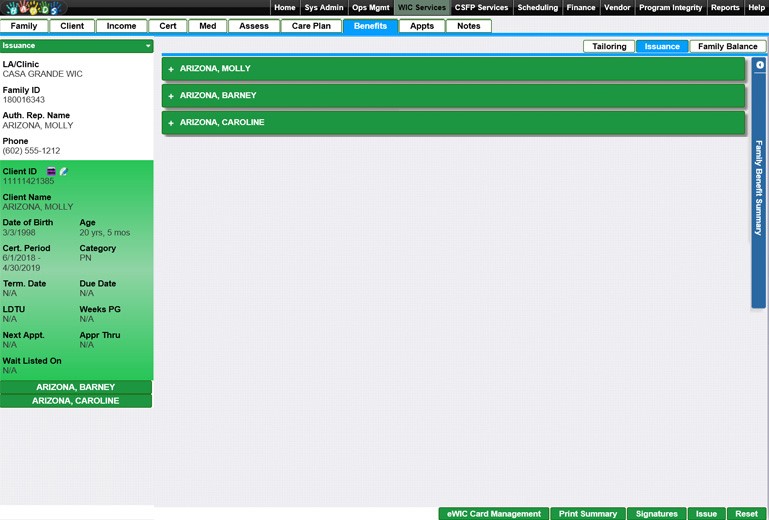Click the pencil edit icon beside Client ID

pos(63,172)
